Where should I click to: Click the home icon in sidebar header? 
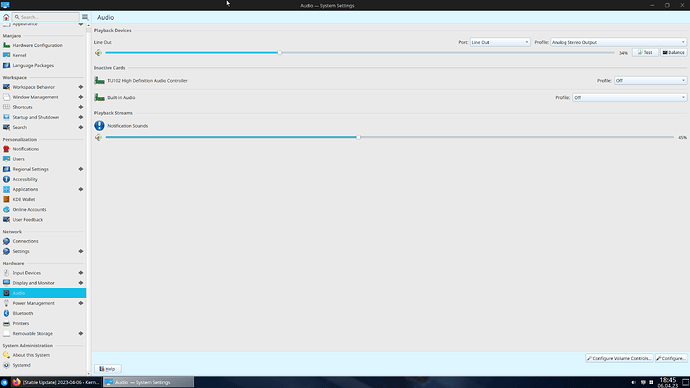point(6,17)
